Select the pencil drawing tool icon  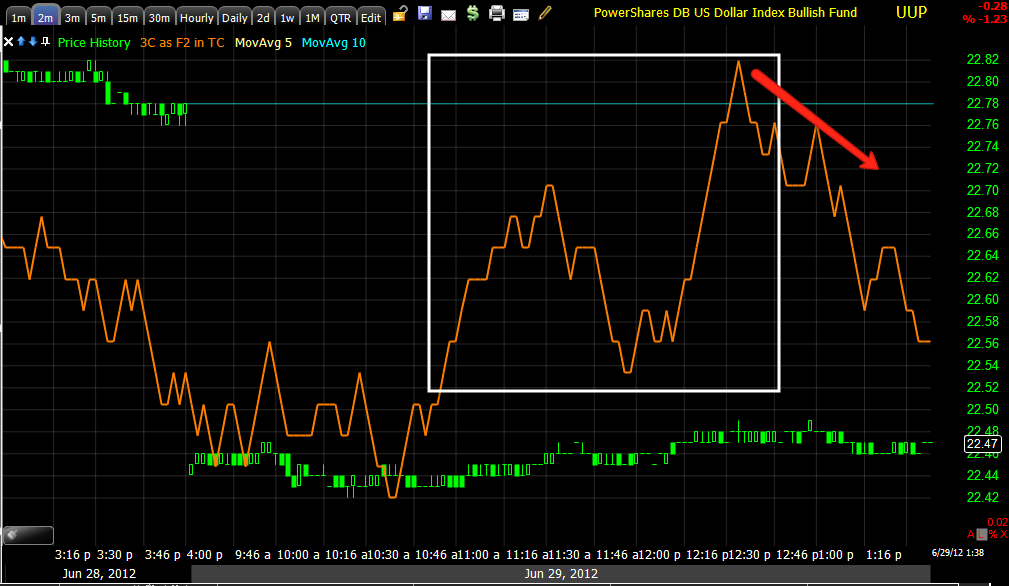pos(545,13)
